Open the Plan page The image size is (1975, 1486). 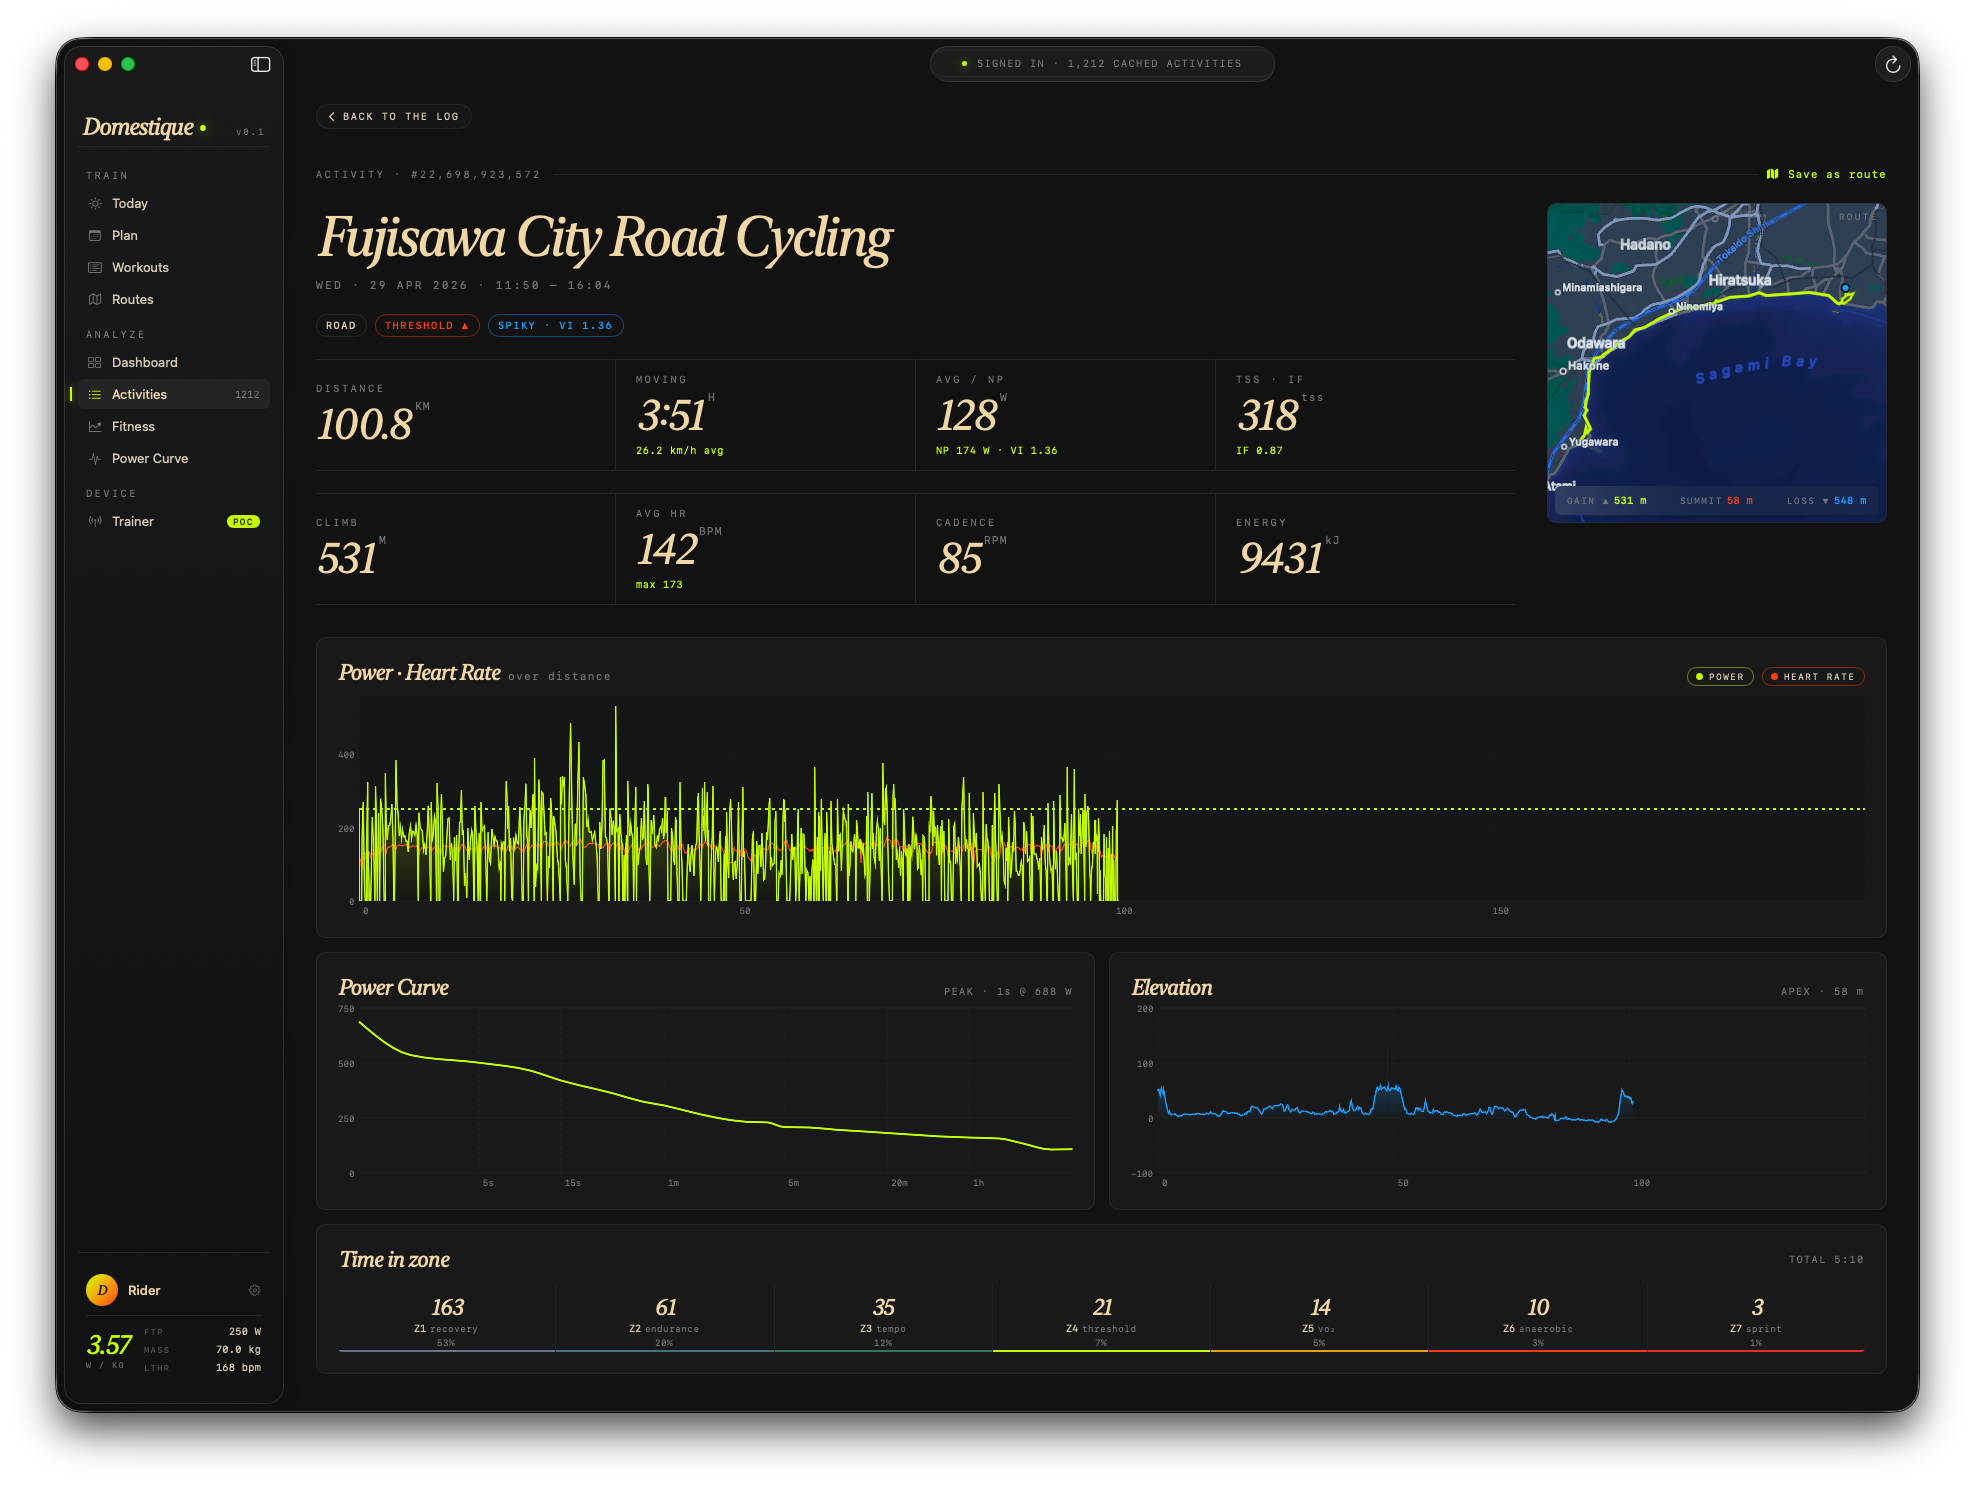174,235
